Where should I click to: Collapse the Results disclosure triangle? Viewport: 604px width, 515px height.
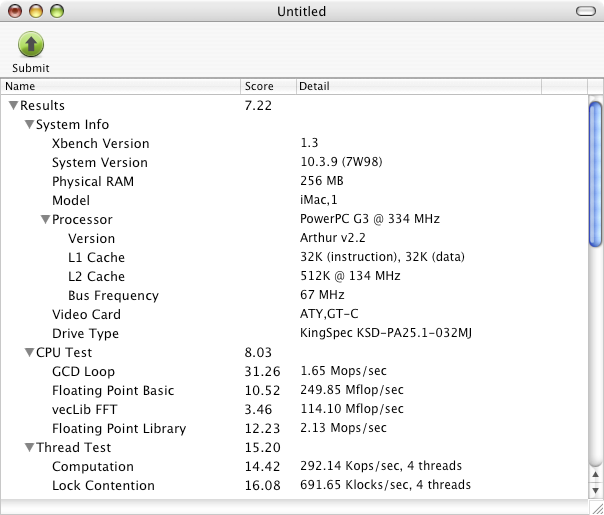coord(13,105)
